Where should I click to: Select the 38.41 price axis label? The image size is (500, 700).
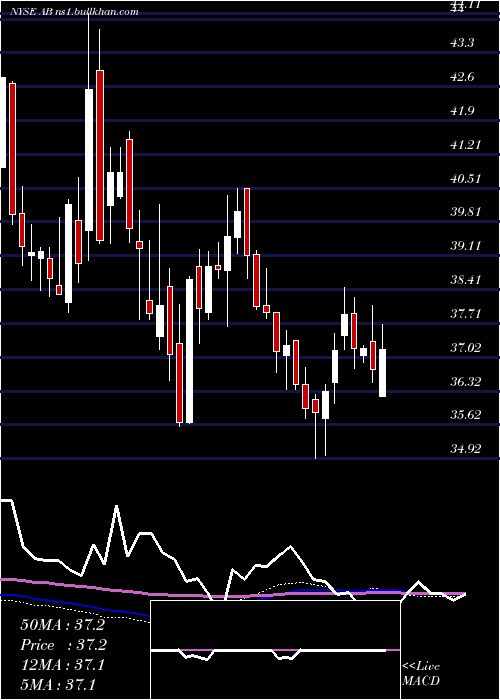[465, 280]
